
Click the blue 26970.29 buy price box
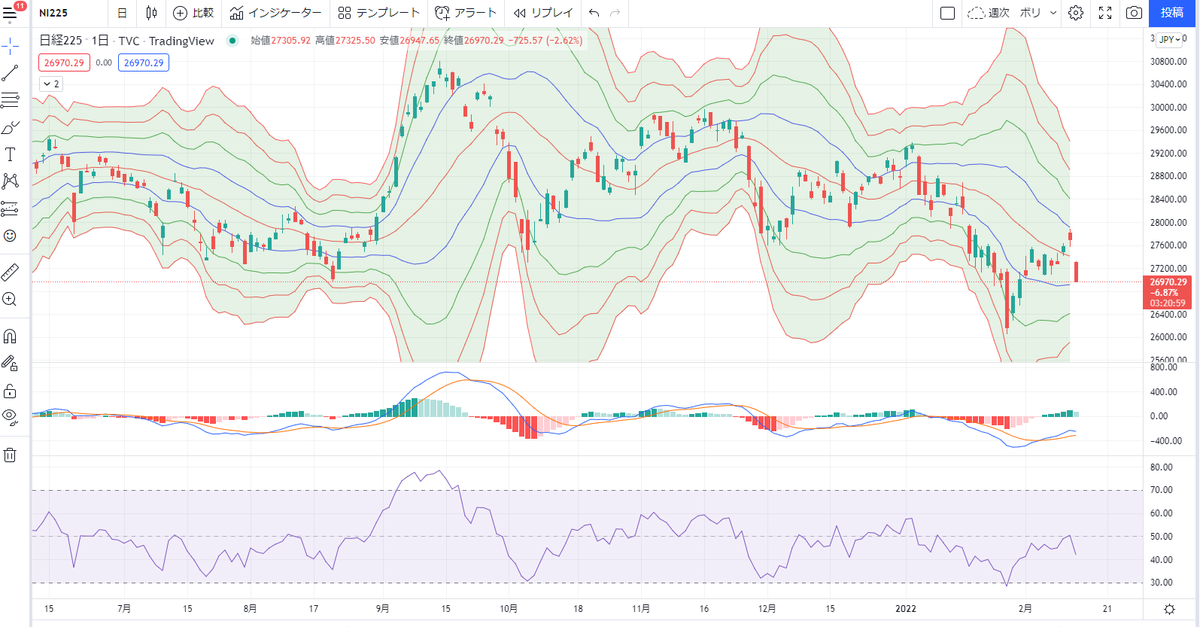pyautogui.click(x=144, y=62)
